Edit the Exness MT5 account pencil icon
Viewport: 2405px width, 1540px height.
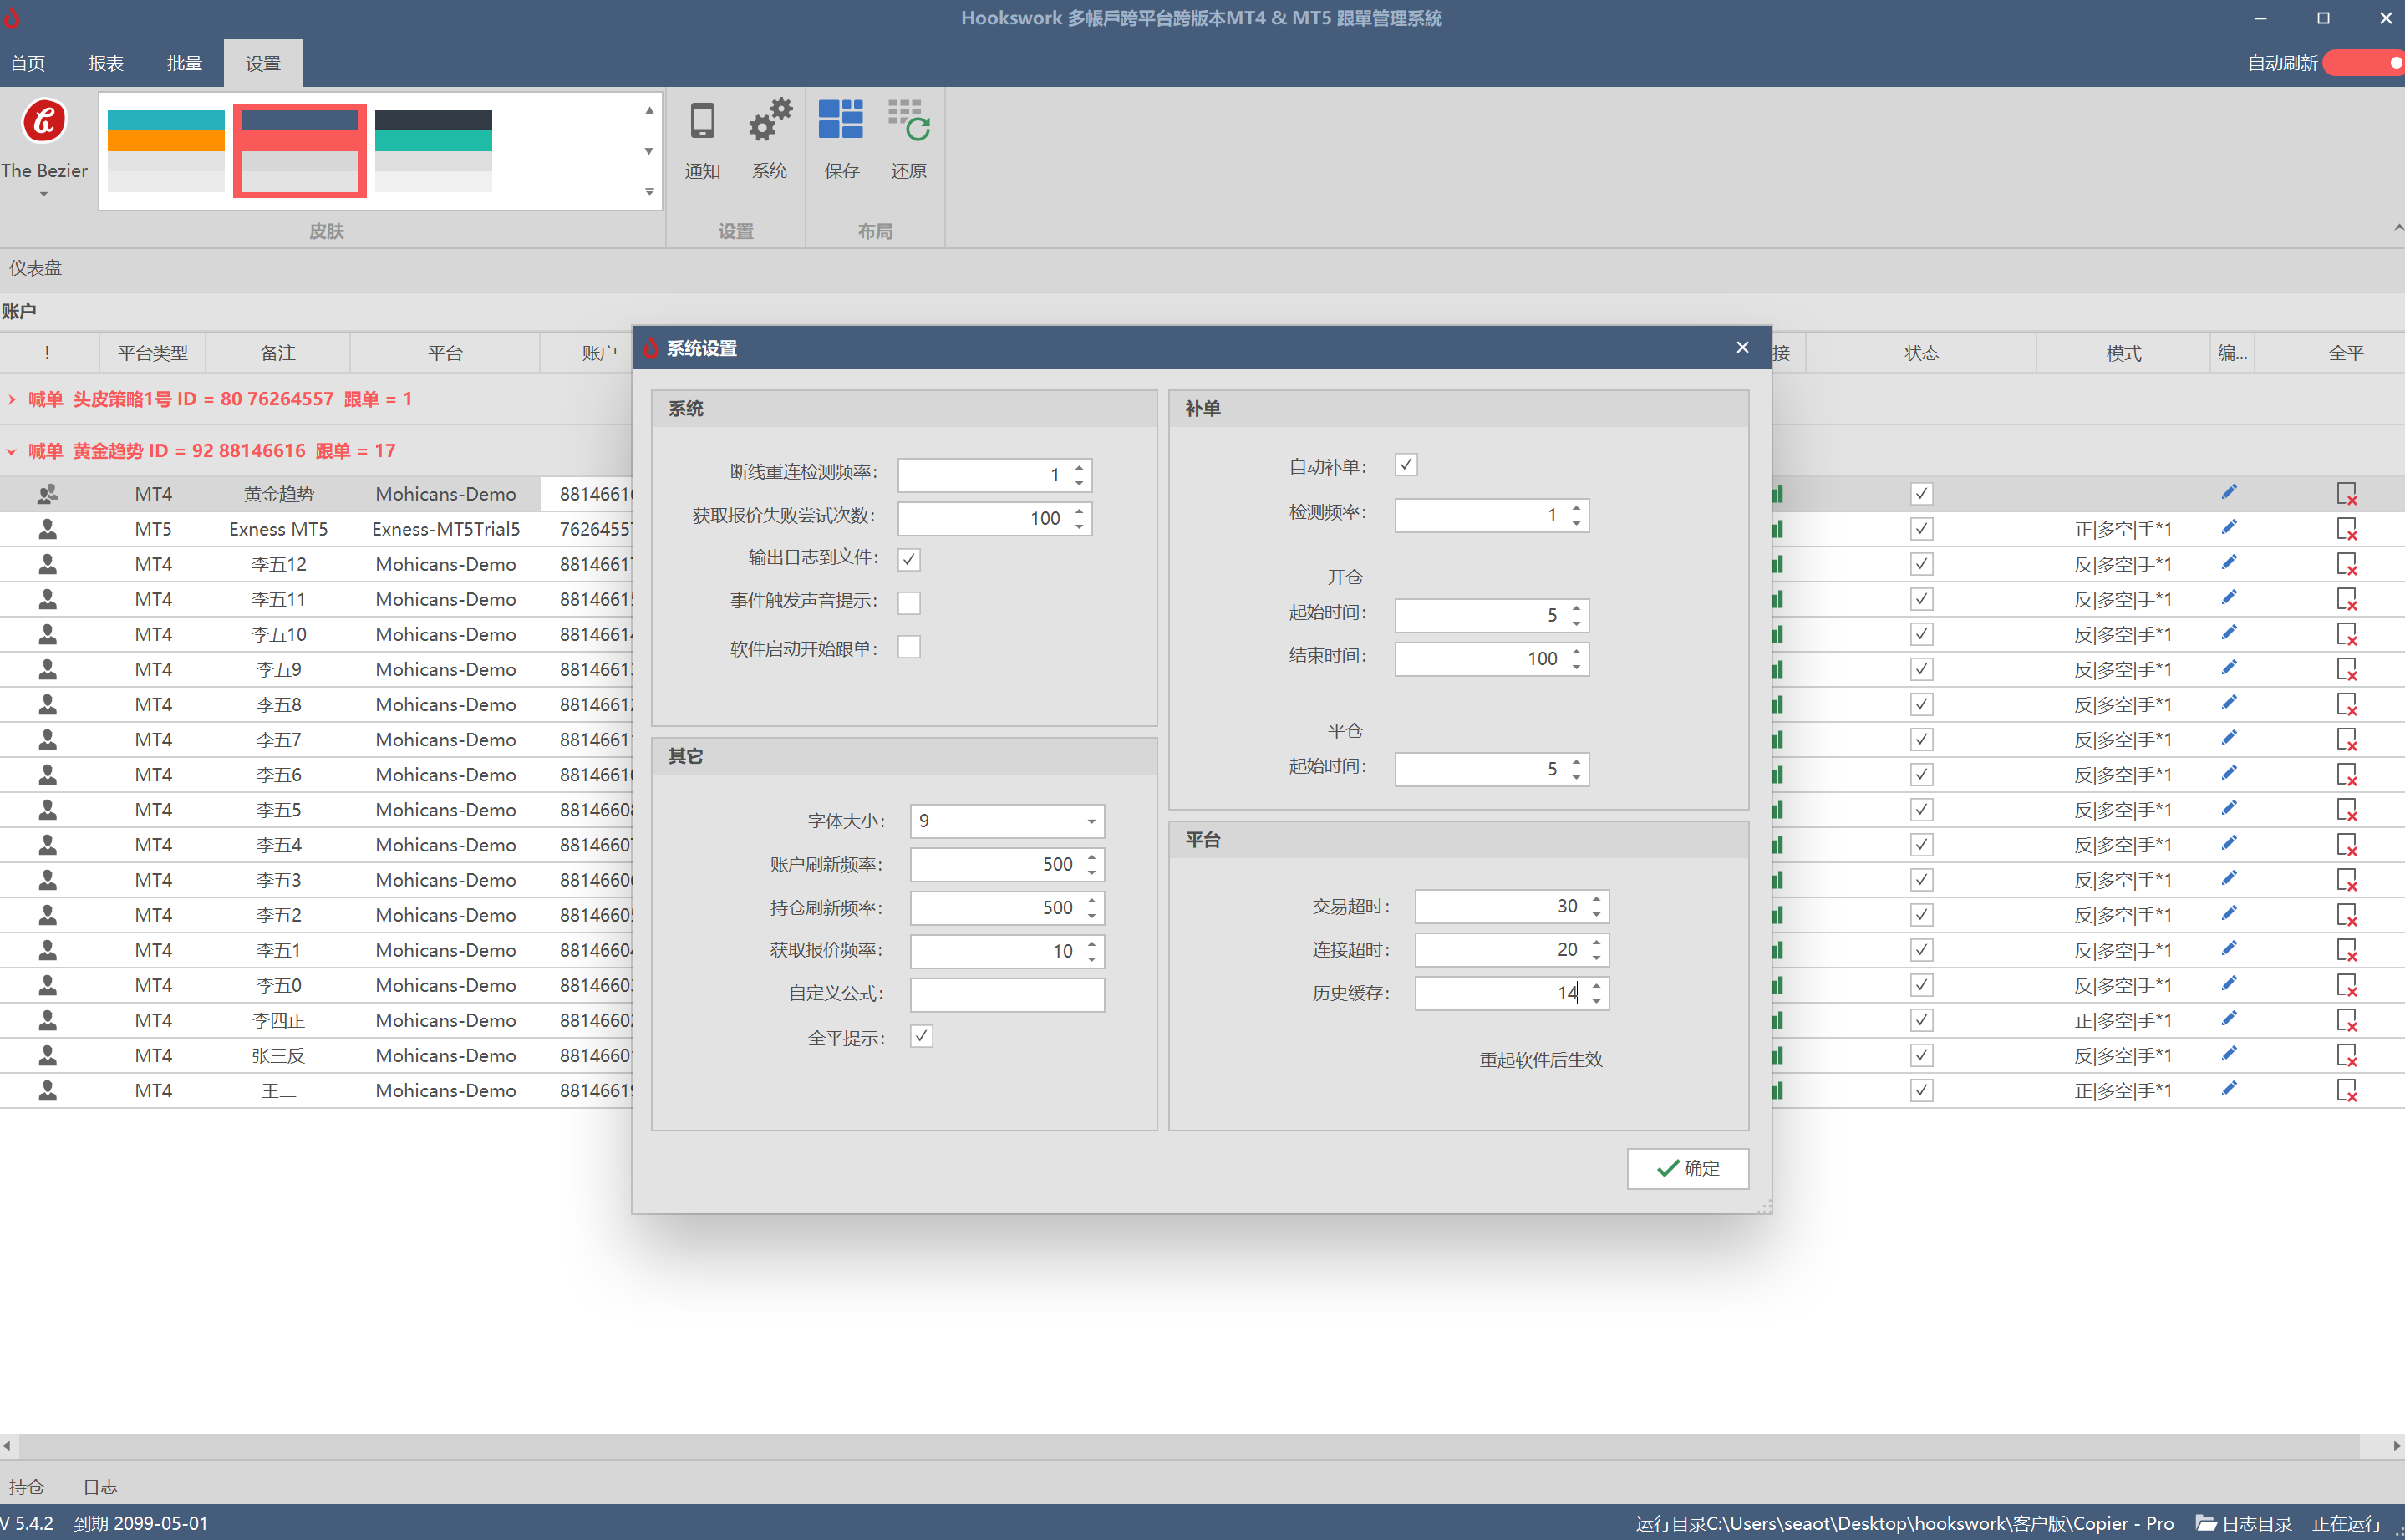(x=2229, y=528)
